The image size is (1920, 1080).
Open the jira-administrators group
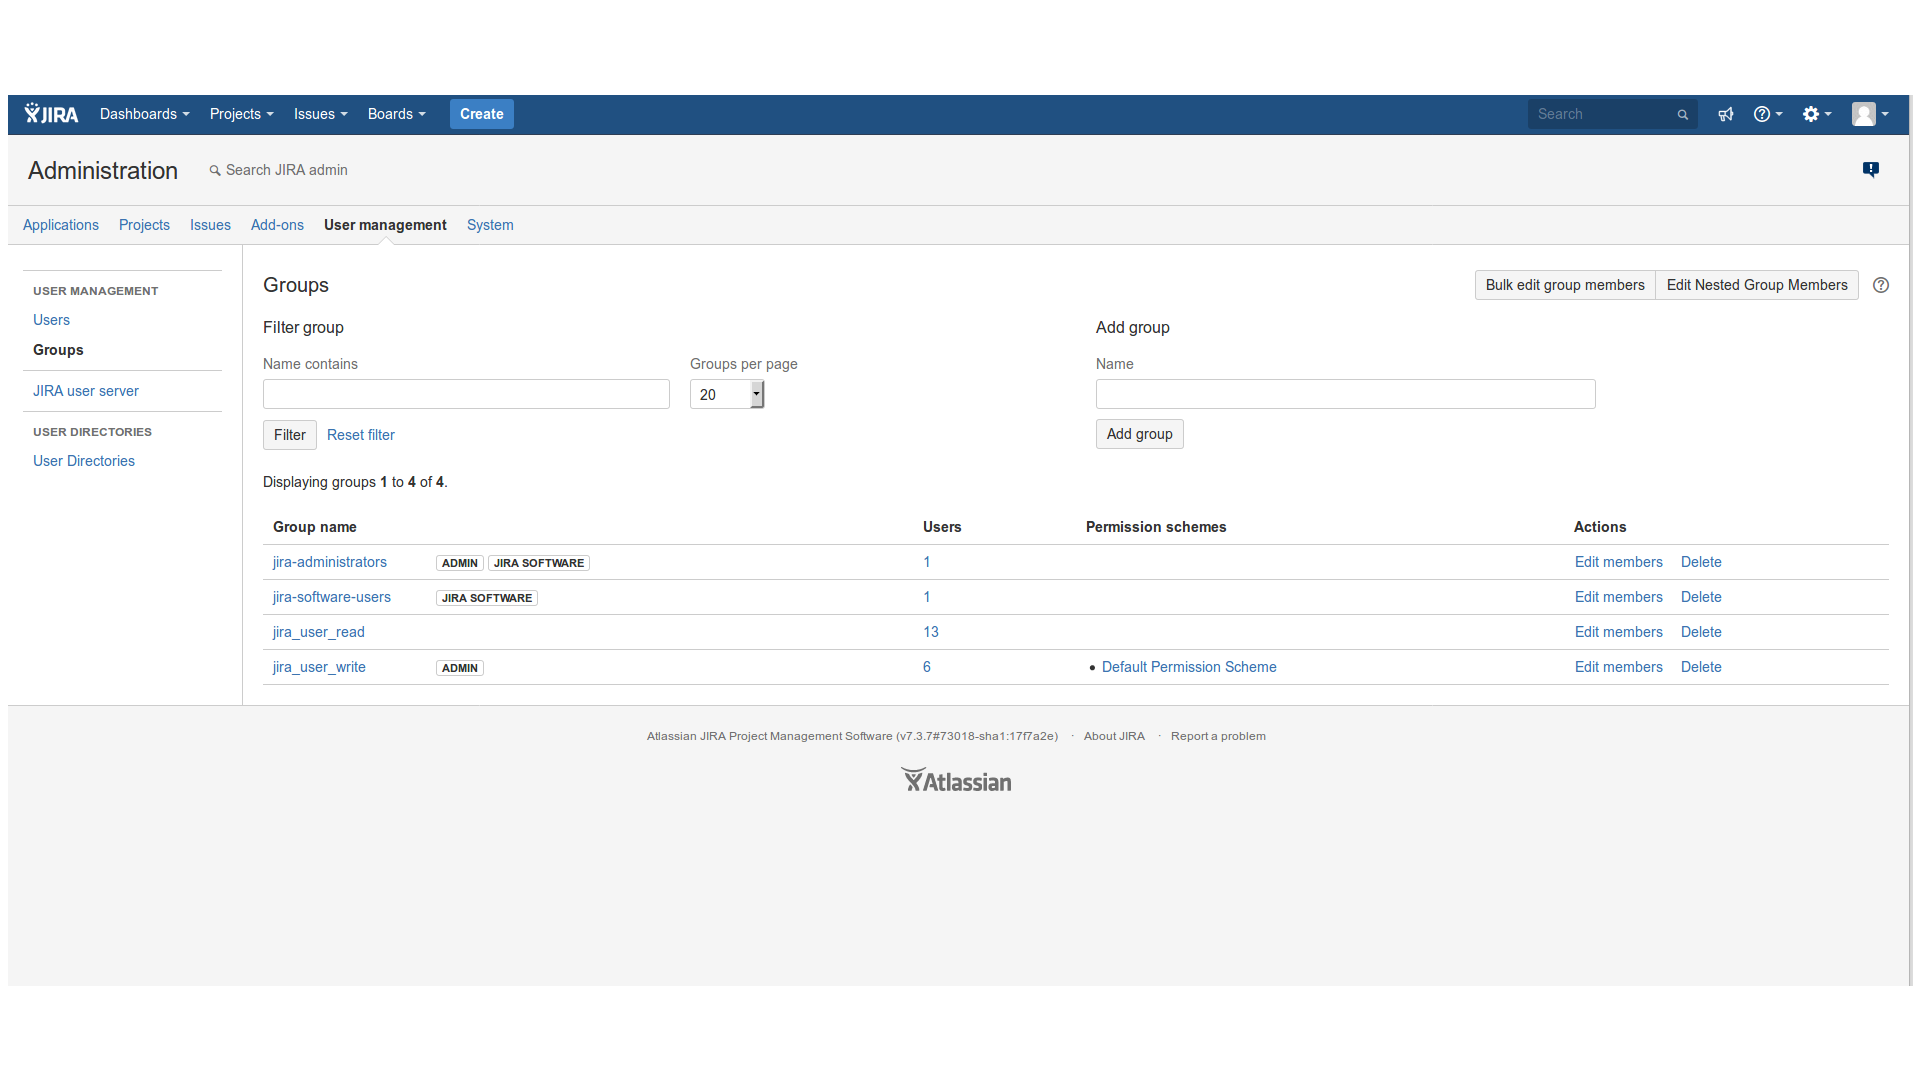click(330, 562)
